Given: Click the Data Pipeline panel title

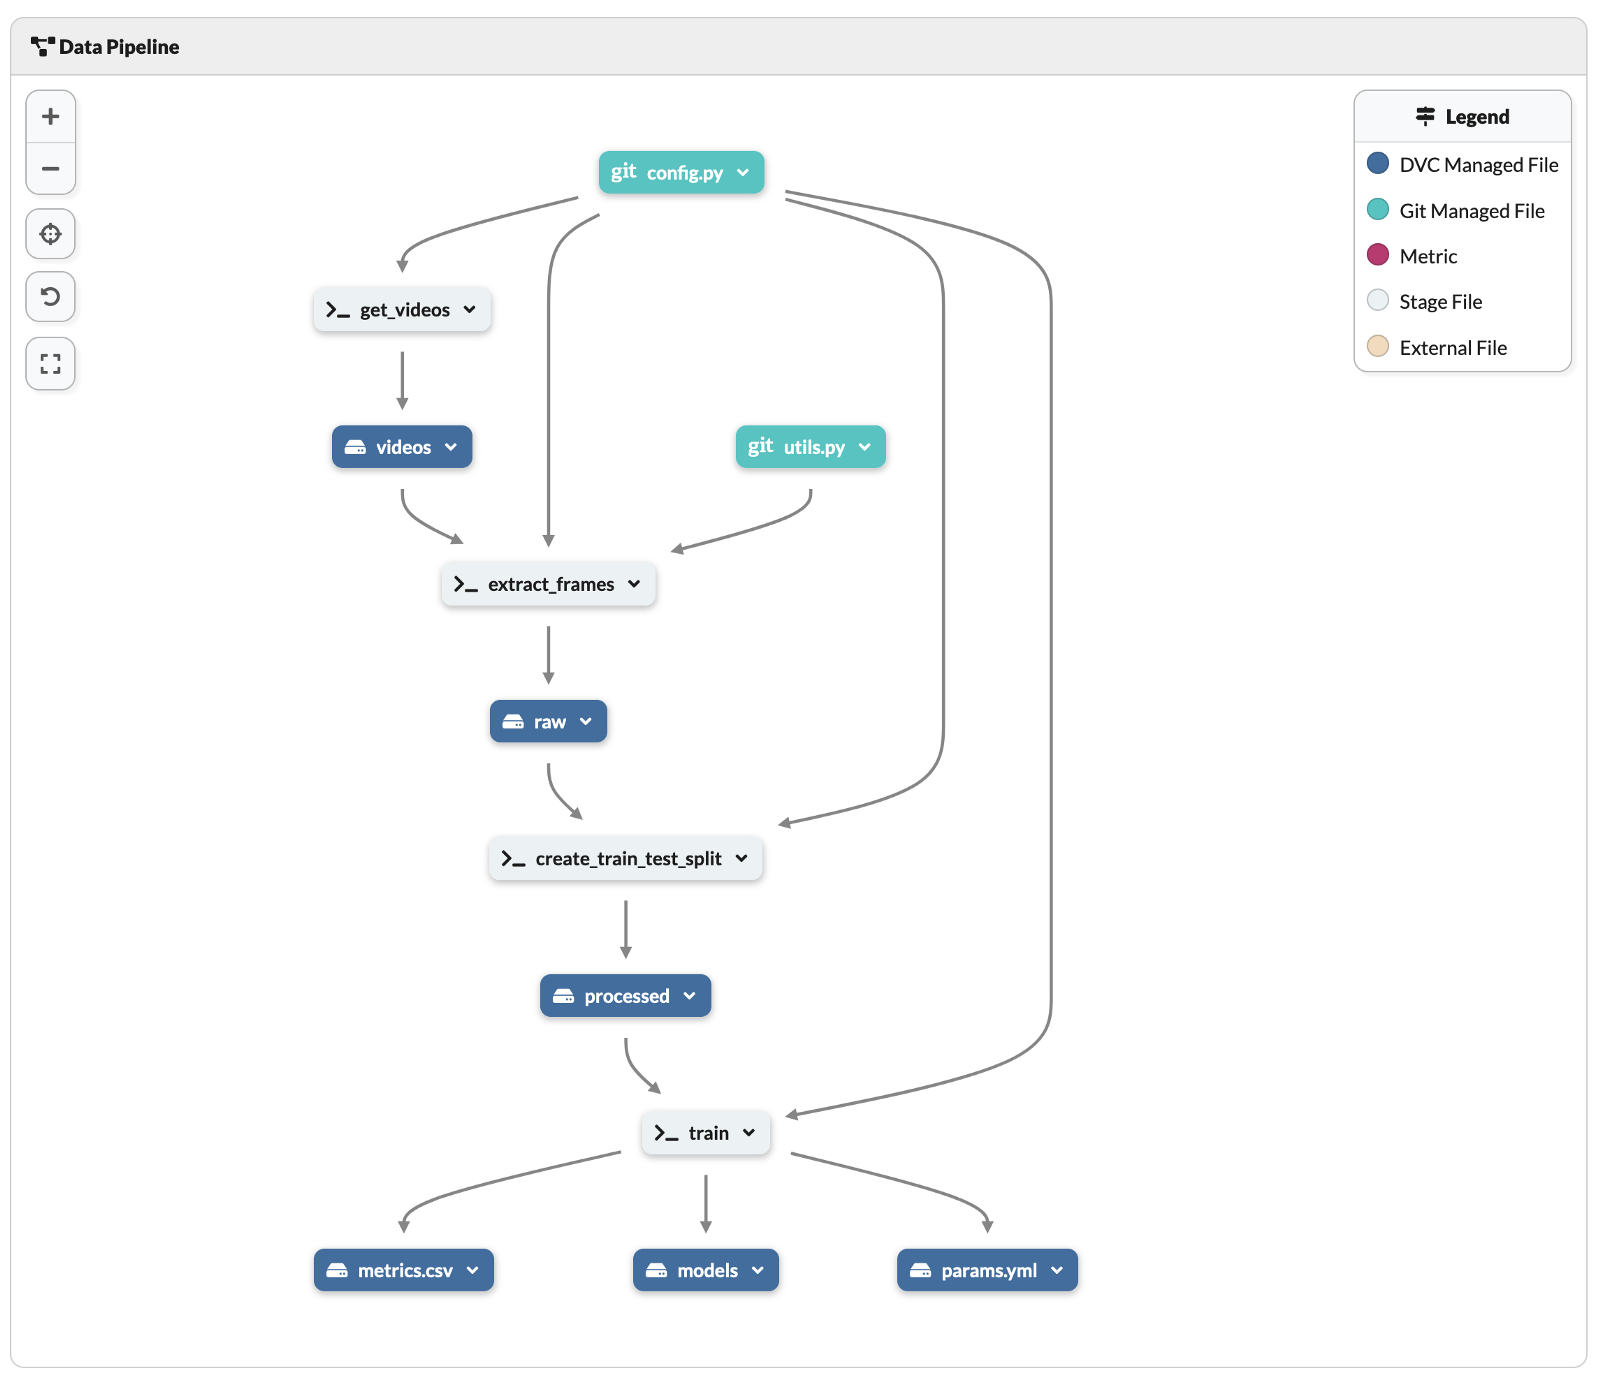Looking at the screenshot, I should point(119,47).
